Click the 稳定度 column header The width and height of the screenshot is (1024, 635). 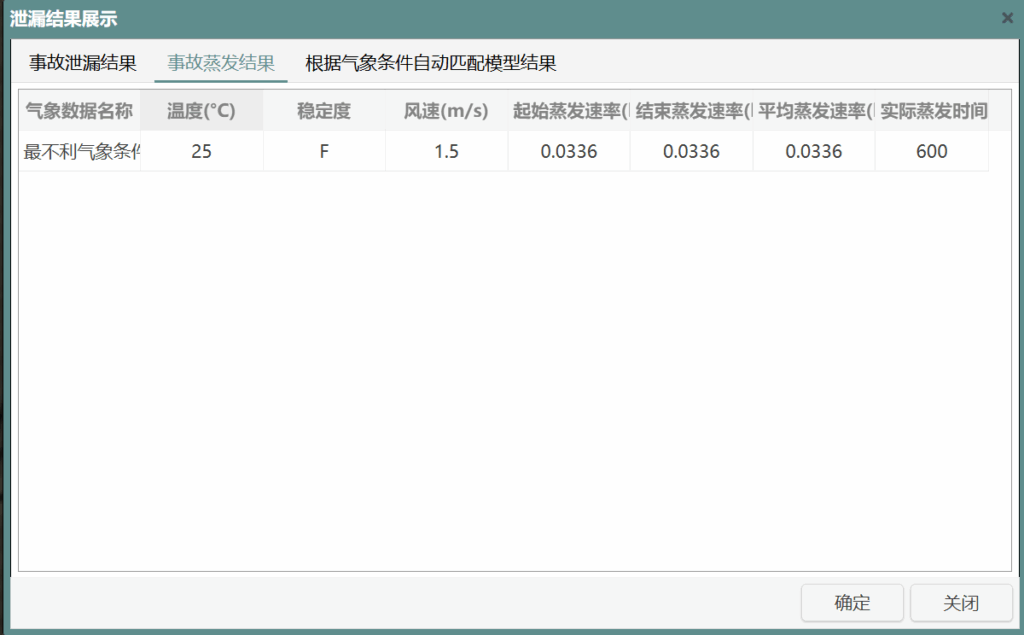324,111
